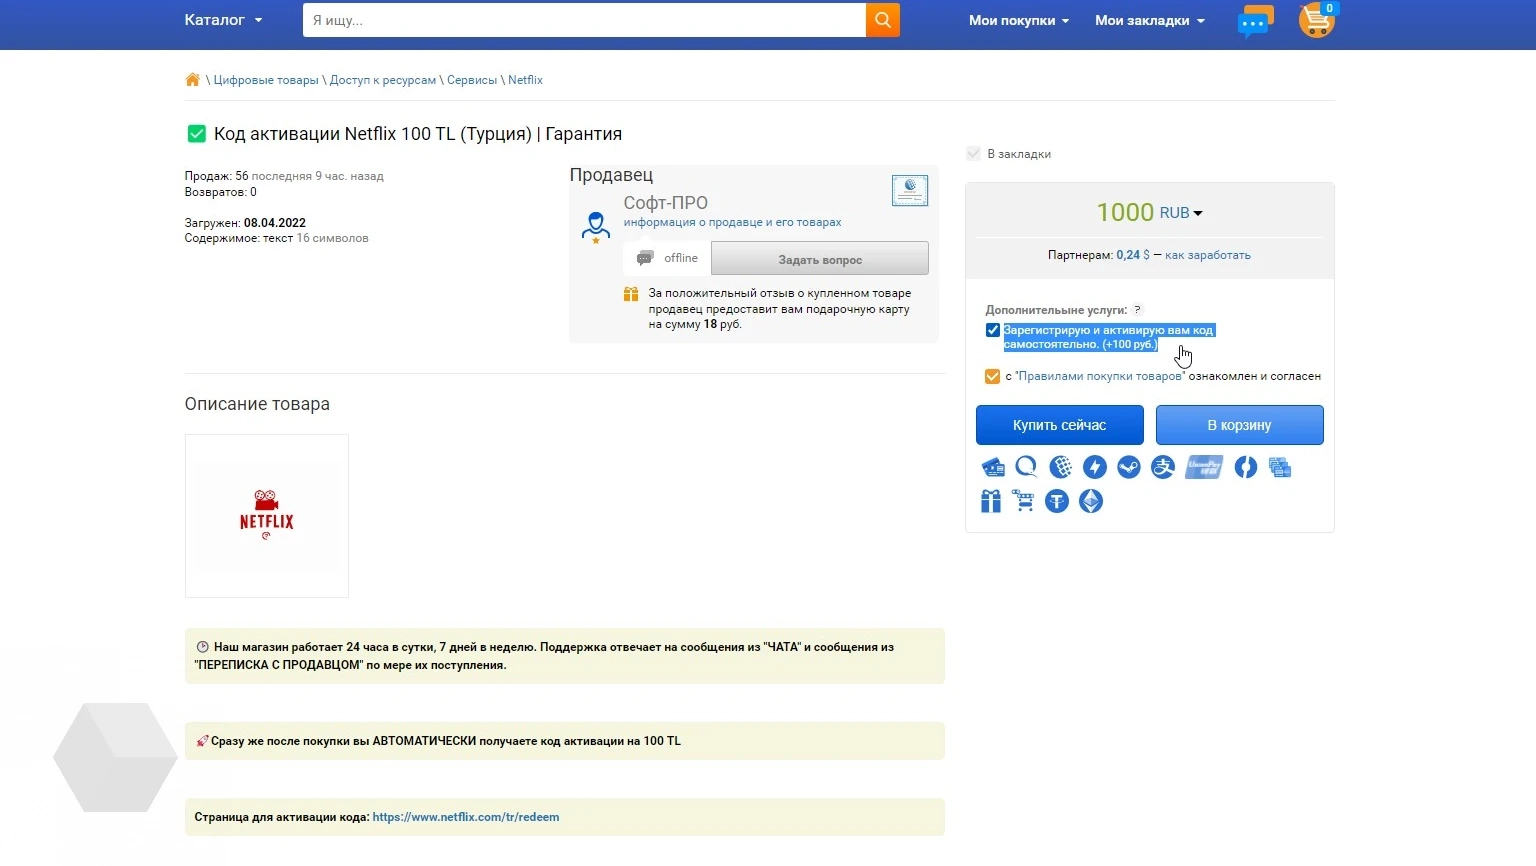1536x866 pixels.
Task: Go to home via breadcrumb house icon
Action: pos(193,80)
